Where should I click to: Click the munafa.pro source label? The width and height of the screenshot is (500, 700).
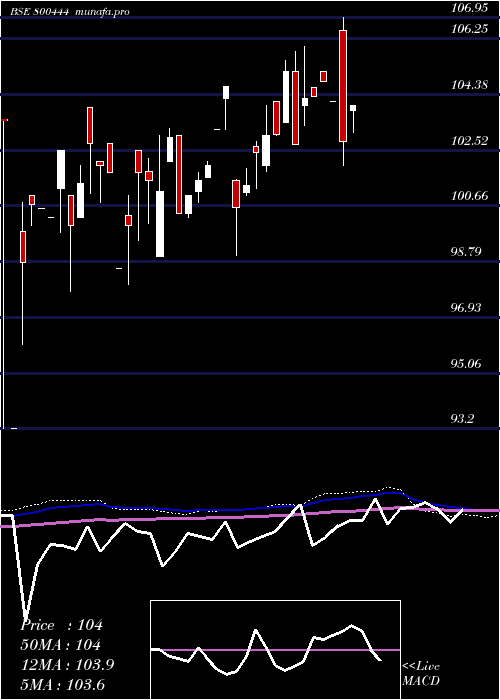[102, 12]
